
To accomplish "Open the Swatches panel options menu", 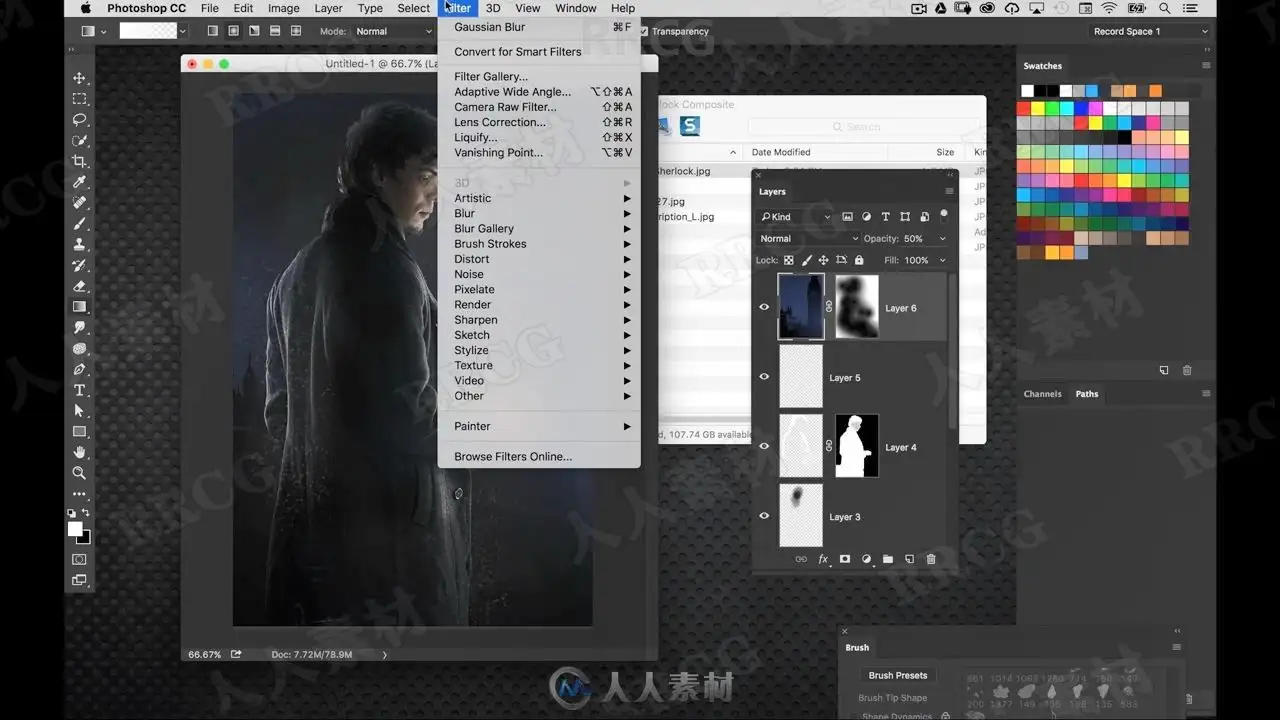I will 1206,66.
